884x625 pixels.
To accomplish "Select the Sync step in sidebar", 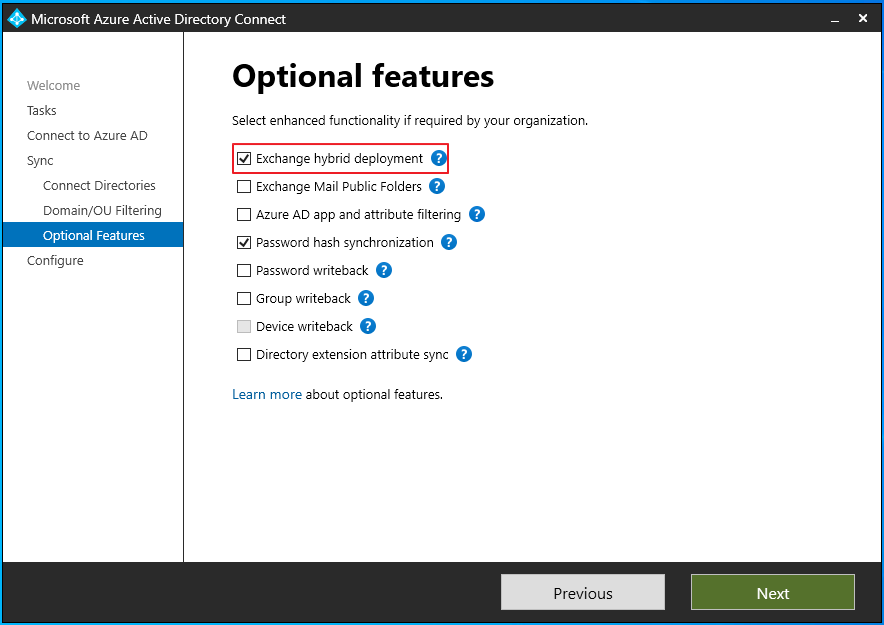I will tap(40, 161).
